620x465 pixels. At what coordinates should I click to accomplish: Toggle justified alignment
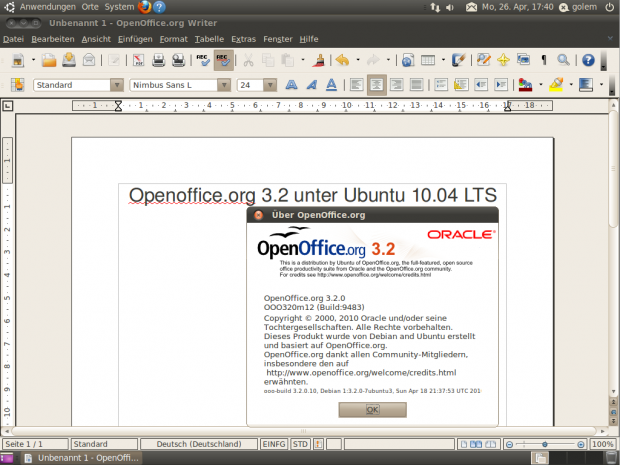[416, 85]
